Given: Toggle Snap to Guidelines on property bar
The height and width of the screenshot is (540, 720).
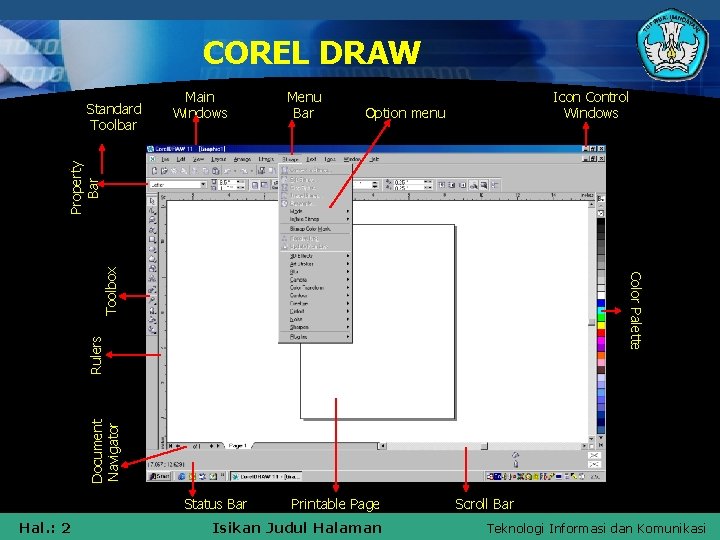Looking at the screenshot, I should (452, 185).
